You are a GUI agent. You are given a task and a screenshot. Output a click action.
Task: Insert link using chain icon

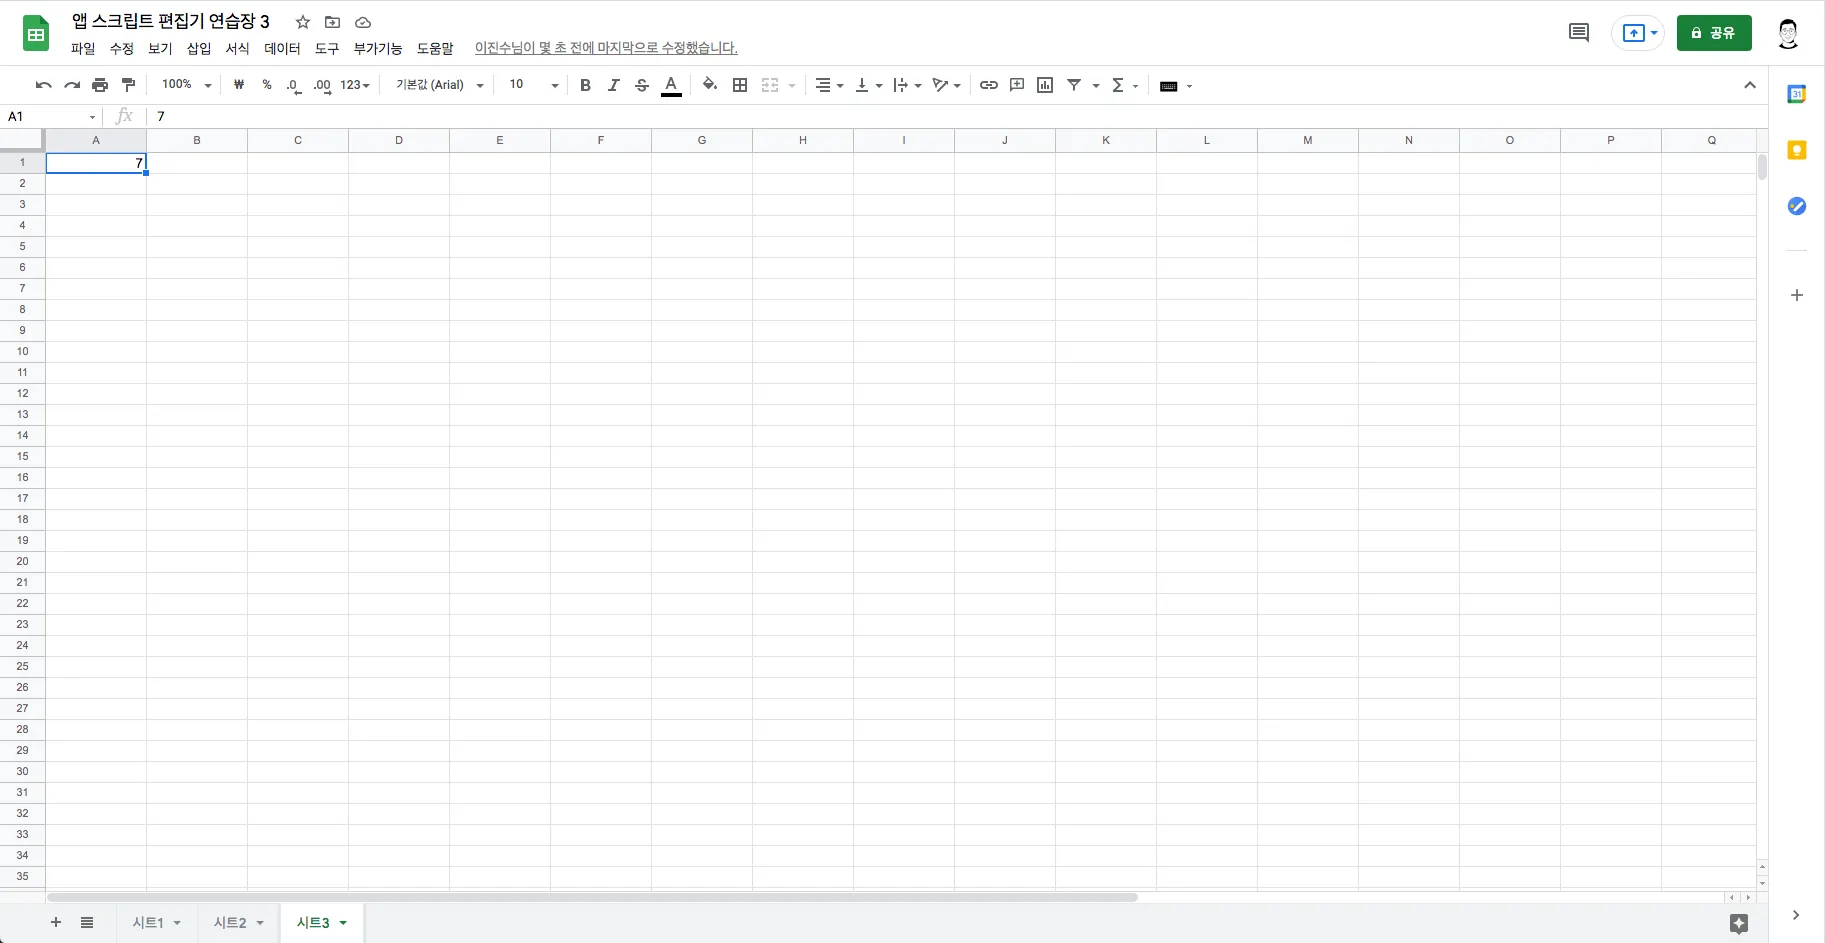pos(988,85)
